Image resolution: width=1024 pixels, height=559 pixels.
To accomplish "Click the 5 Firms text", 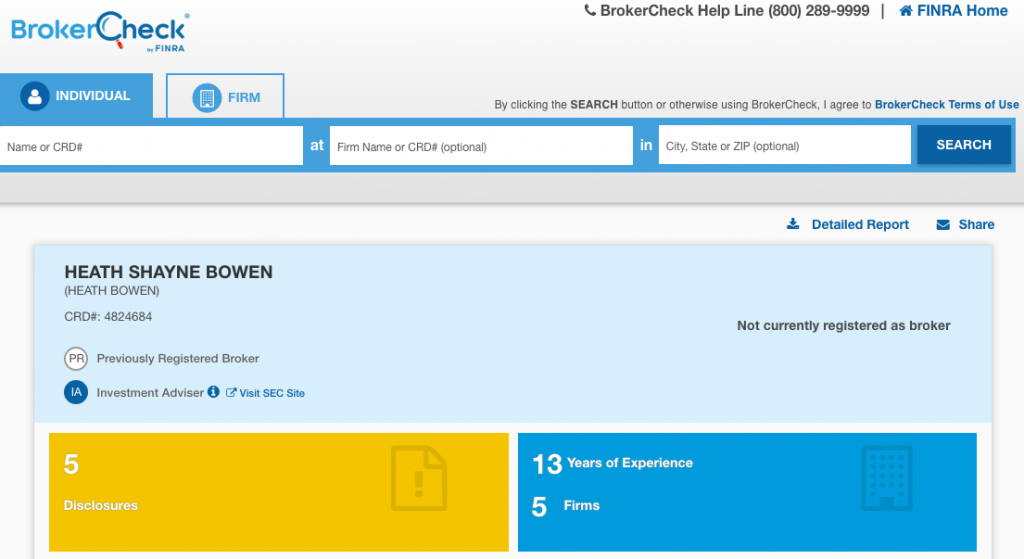I will pos(566,506).
